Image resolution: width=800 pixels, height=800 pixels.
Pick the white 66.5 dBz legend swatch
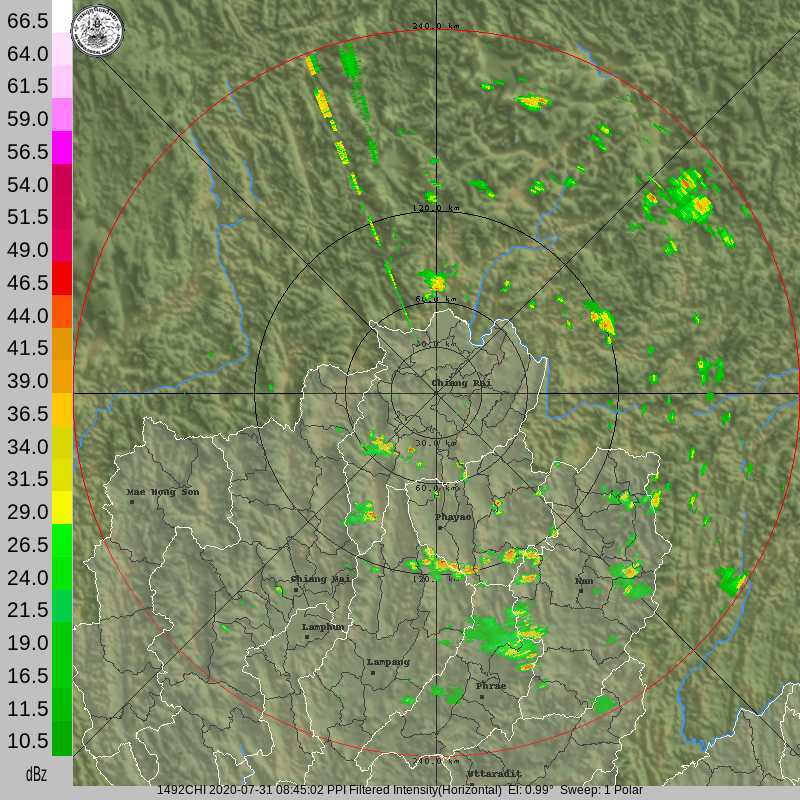click(x=62, y=16)
